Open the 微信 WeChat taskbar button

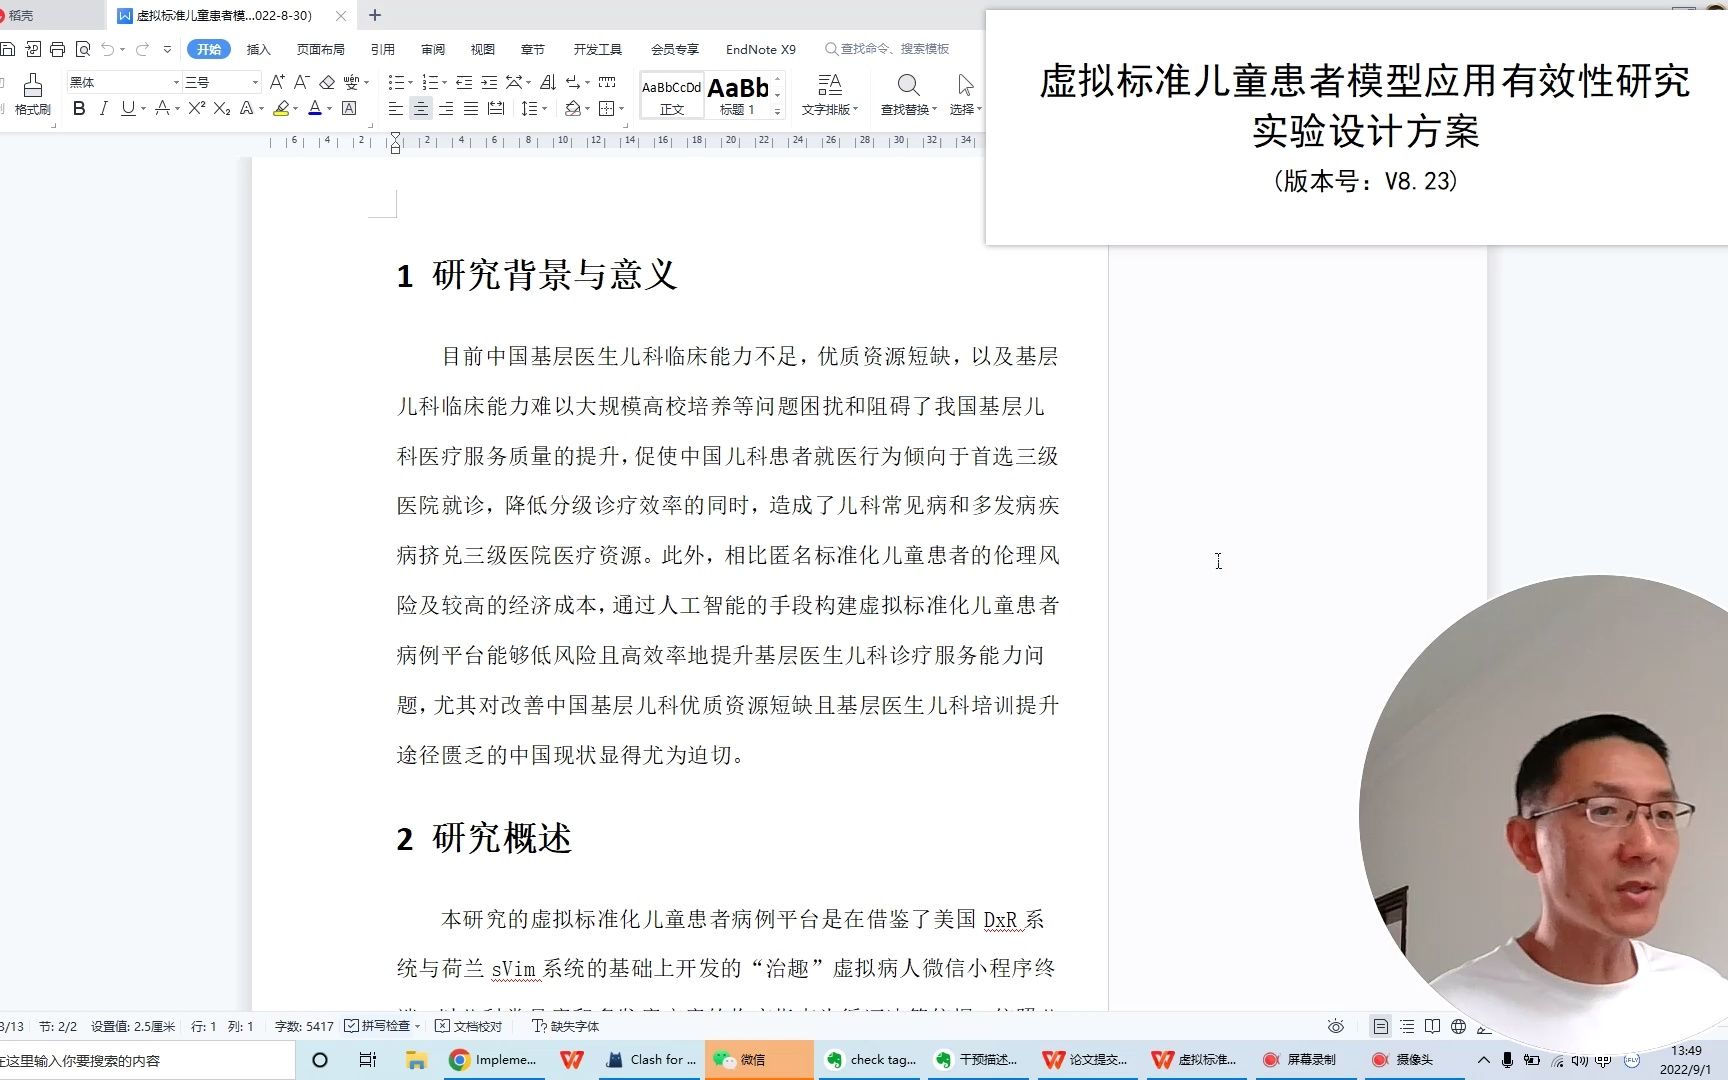click(759, 1060)
